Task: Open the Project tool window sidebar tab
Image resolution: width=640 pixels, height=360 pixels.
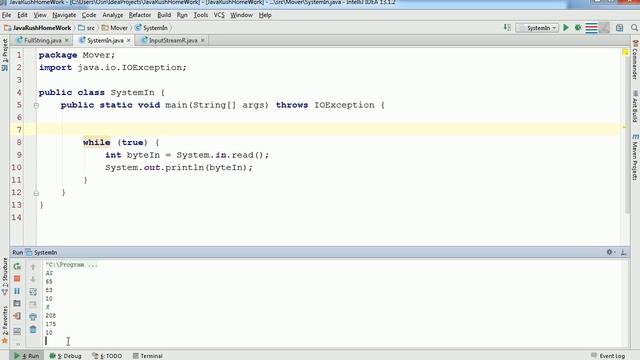Action: click(4, 55)
